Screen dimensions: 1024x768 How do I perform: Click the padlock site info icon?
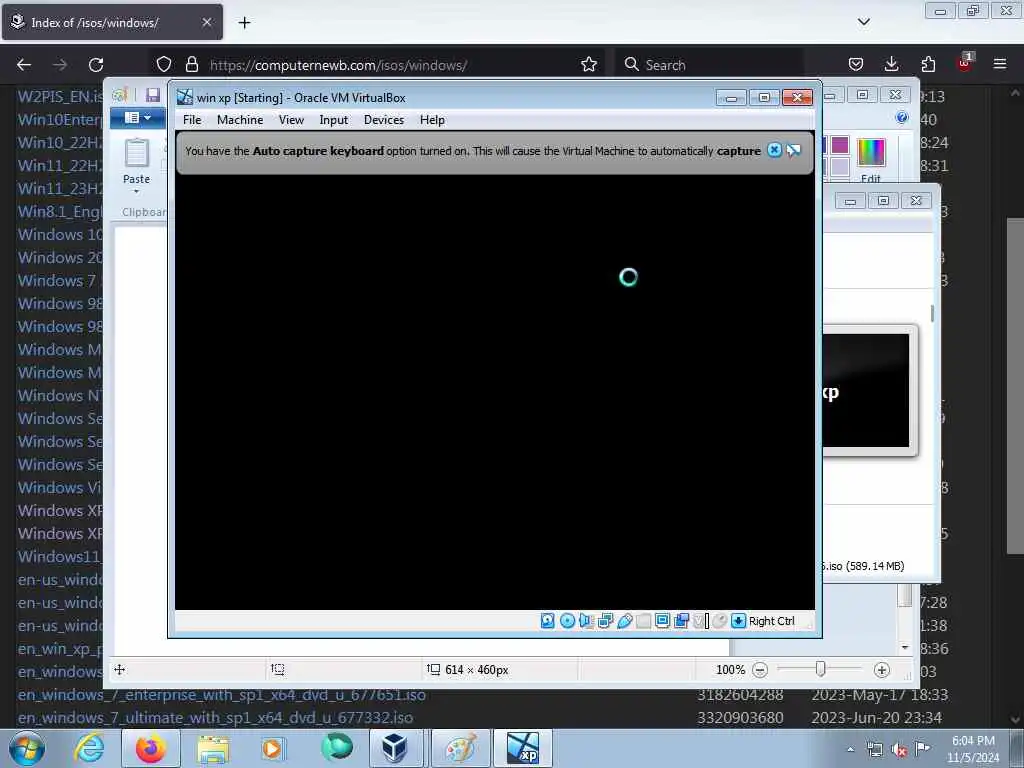(191, 64)
